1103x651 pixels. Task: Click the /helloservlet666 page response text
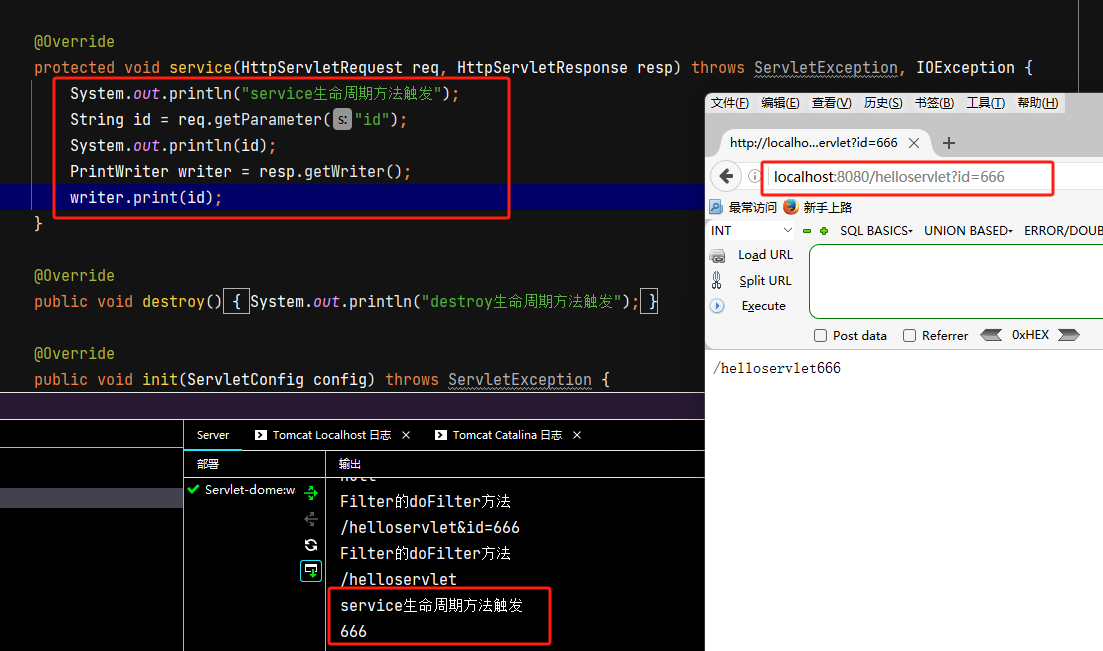click(x=777, y=368)
